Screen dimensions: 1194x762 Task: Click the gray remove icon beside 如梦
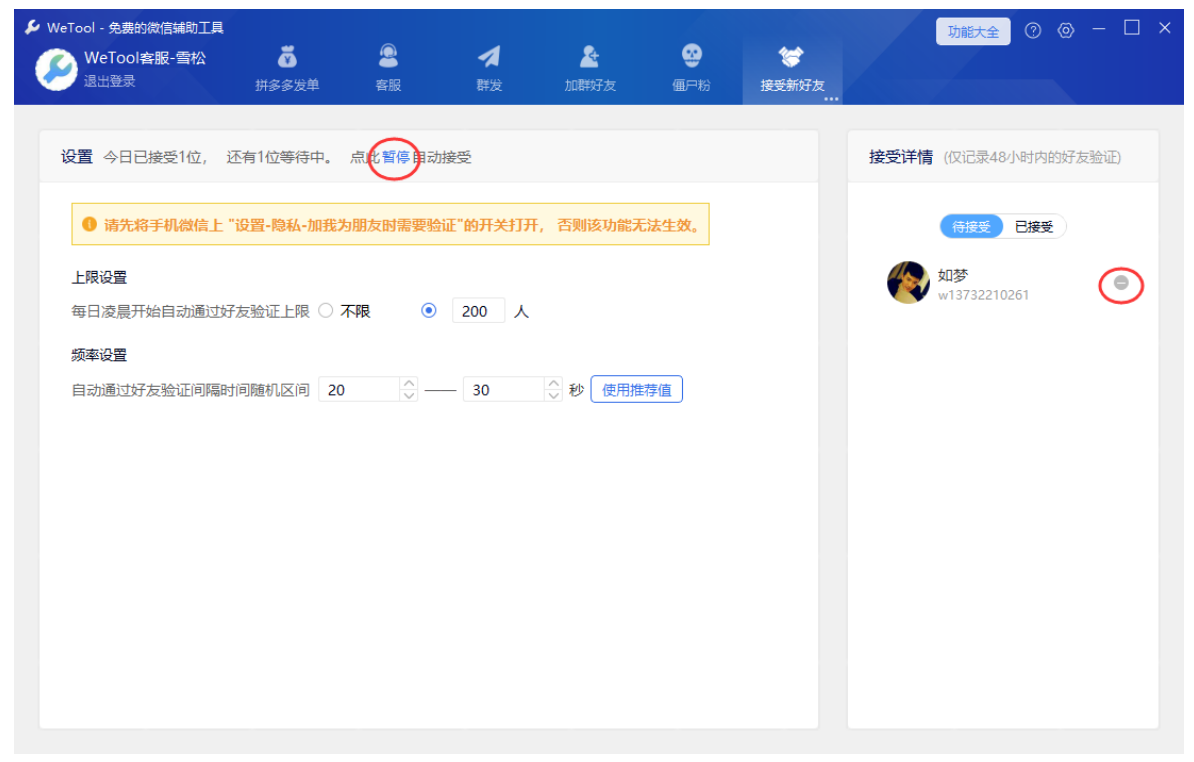pos(1121,282)
